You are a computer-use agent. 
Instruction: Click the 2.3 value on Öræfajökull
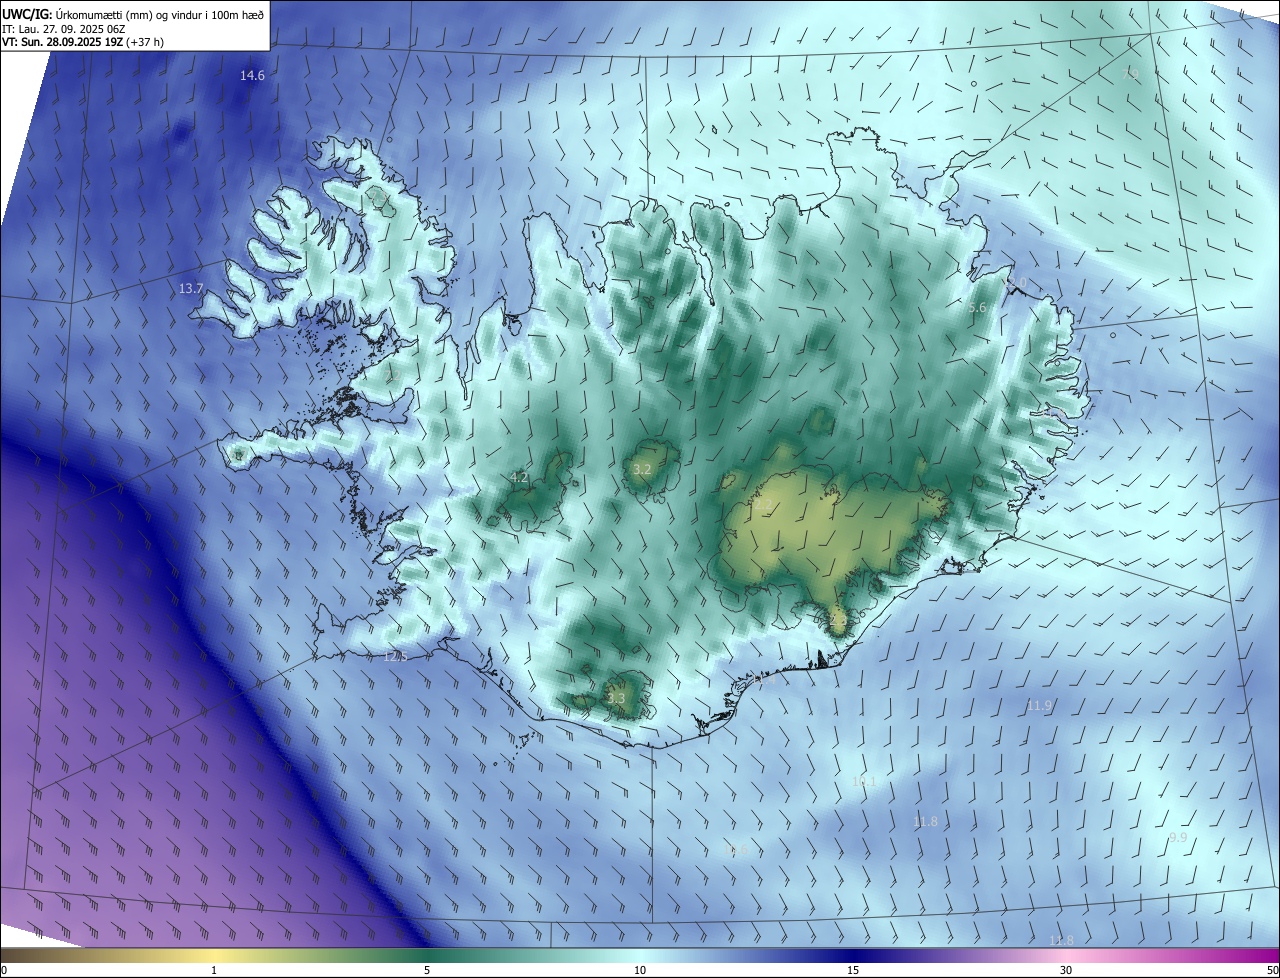pos(838,620)
